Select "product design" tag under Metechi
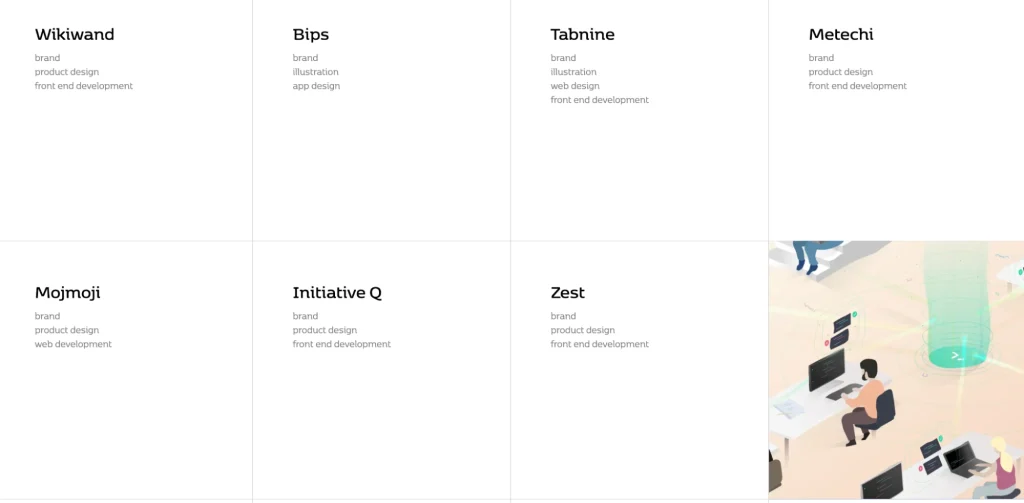 (841, 72)
